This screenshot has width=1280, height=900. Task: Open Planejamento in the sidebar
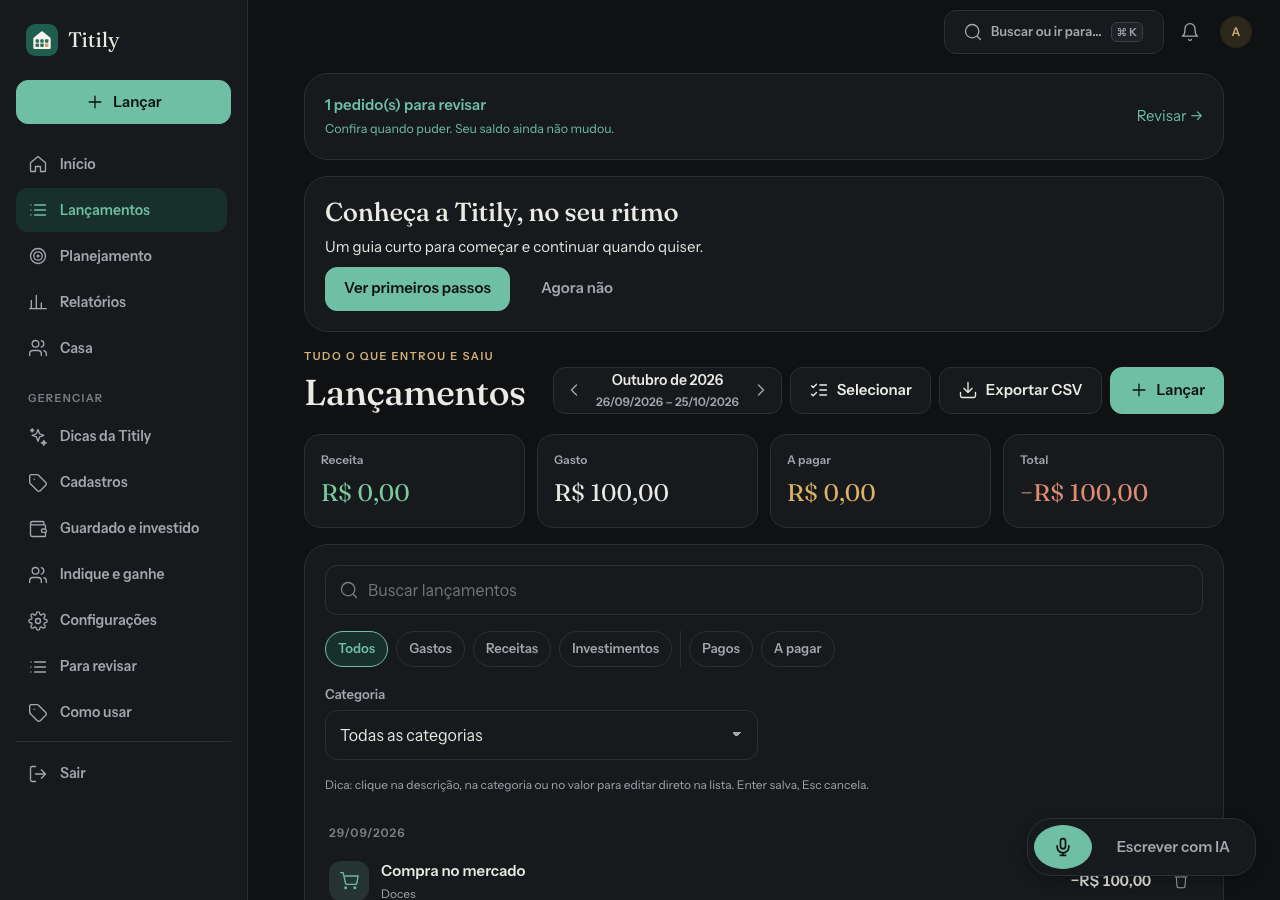coord(121,256)
